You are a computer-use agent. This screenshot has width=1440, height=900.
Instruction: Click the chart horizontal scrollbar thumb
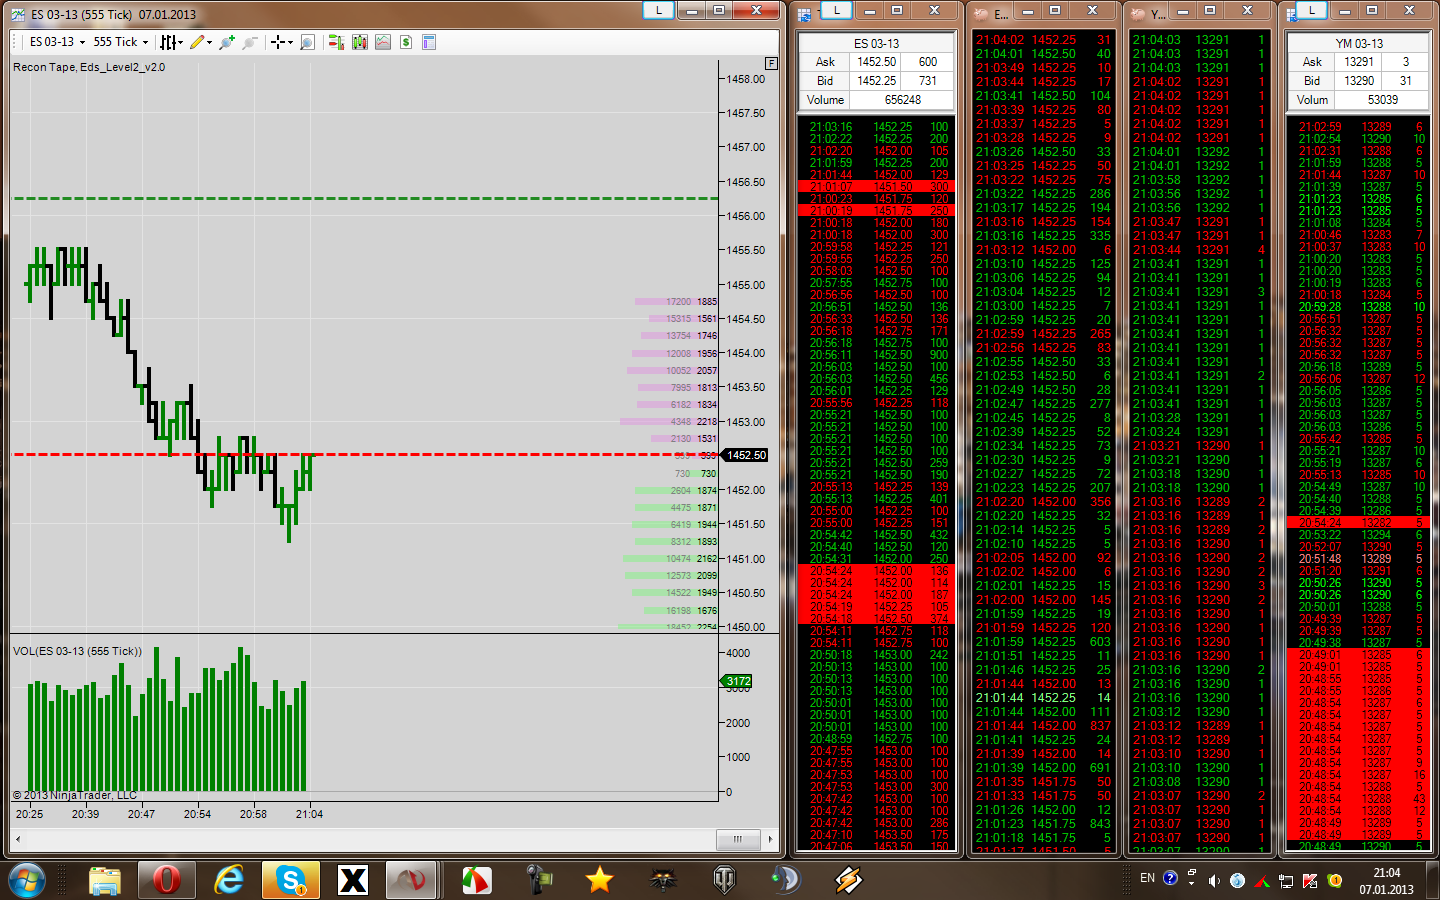pyautogui.click(x=737, y=839)
